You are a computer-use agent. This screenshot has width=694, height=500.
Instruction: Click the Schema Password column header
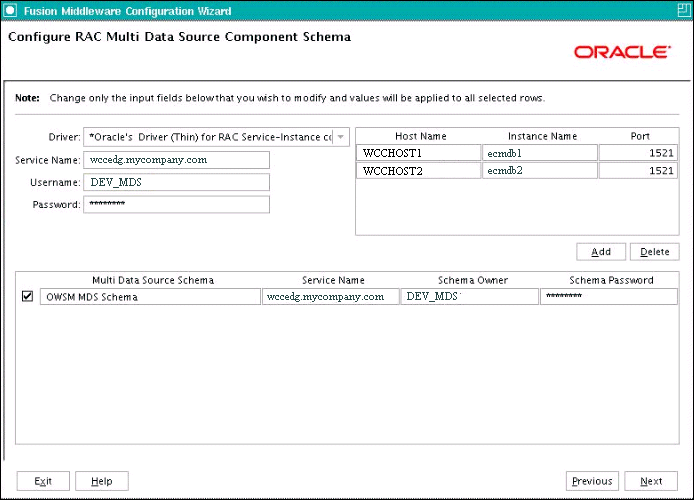click(611, 280)
